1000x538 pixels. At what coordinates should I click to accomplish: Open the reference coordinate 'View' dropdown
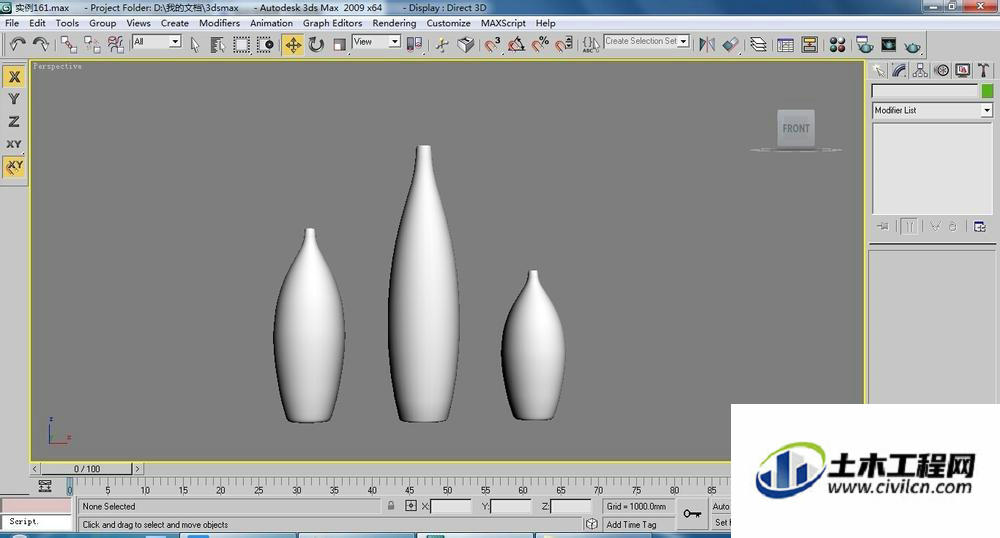point(376,41)
